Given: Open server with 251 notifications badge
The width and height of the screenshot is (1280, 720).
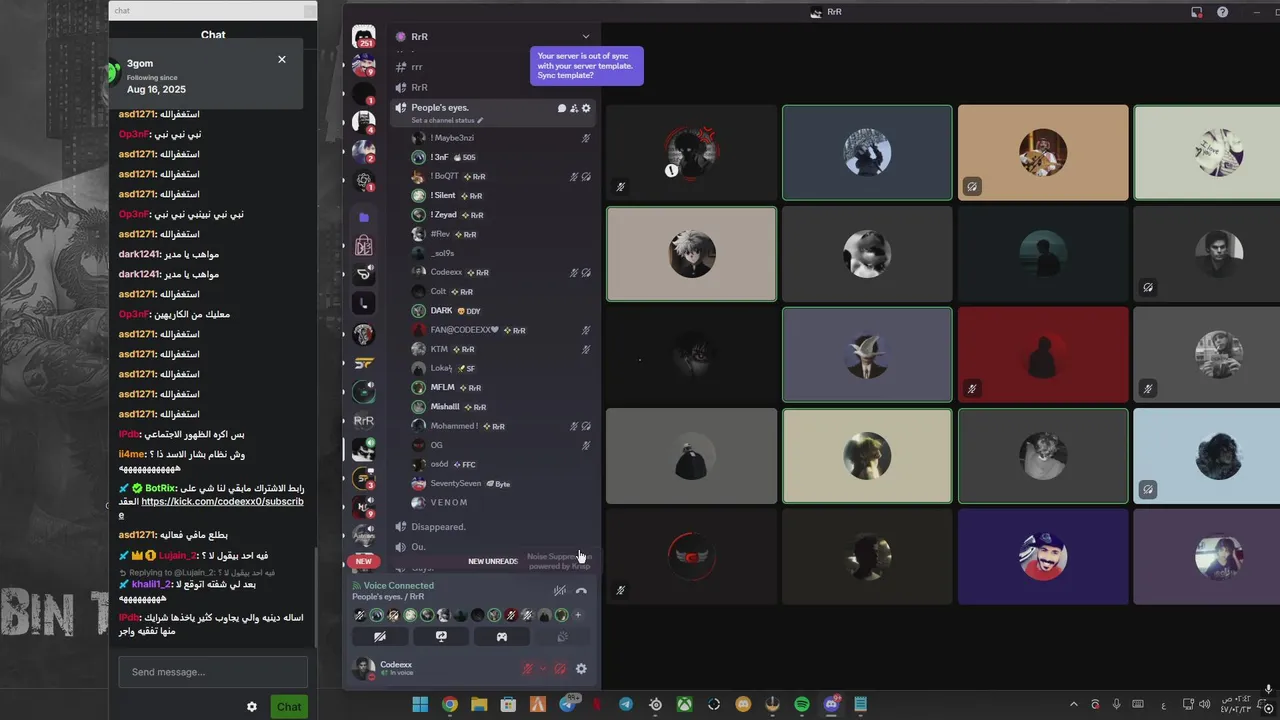Looking at the screenshot, I should [364, 38].
